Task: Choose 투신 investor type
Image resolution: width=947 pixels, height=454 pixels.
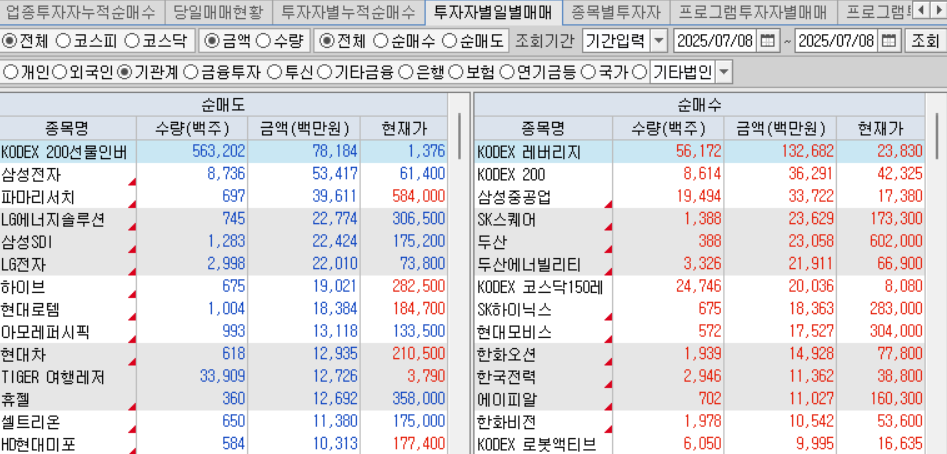Action: (x=274, y=72)
